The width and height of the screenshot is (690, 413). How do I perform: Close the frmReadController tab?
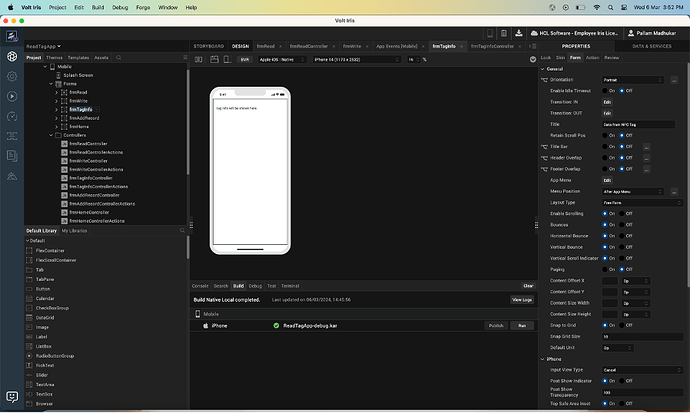pyautogui.click(x=334, y=46)
